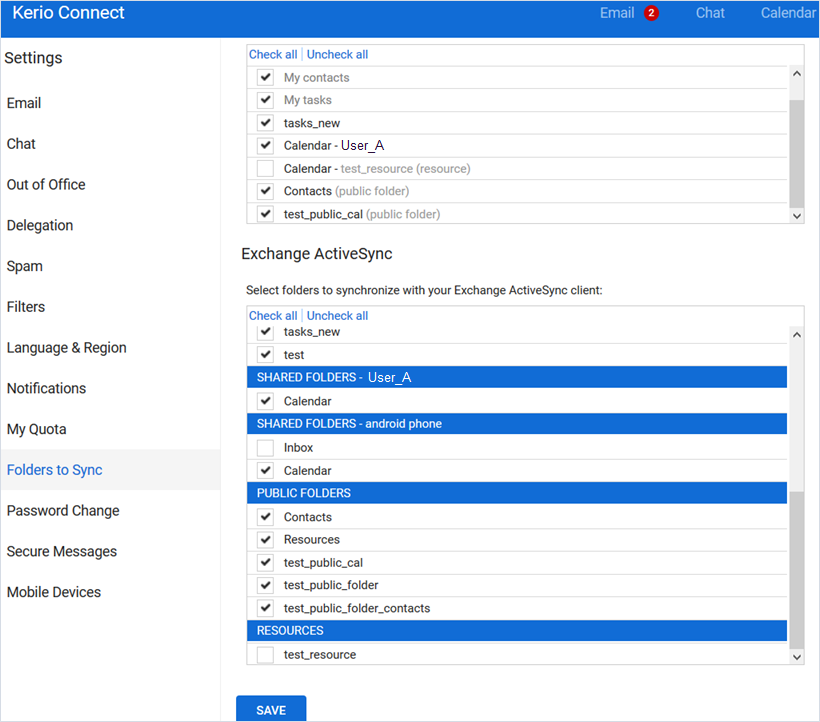Enable the Inbox shared folder checkbox
This screenshot has width=820, height=722.
[265, 448]
